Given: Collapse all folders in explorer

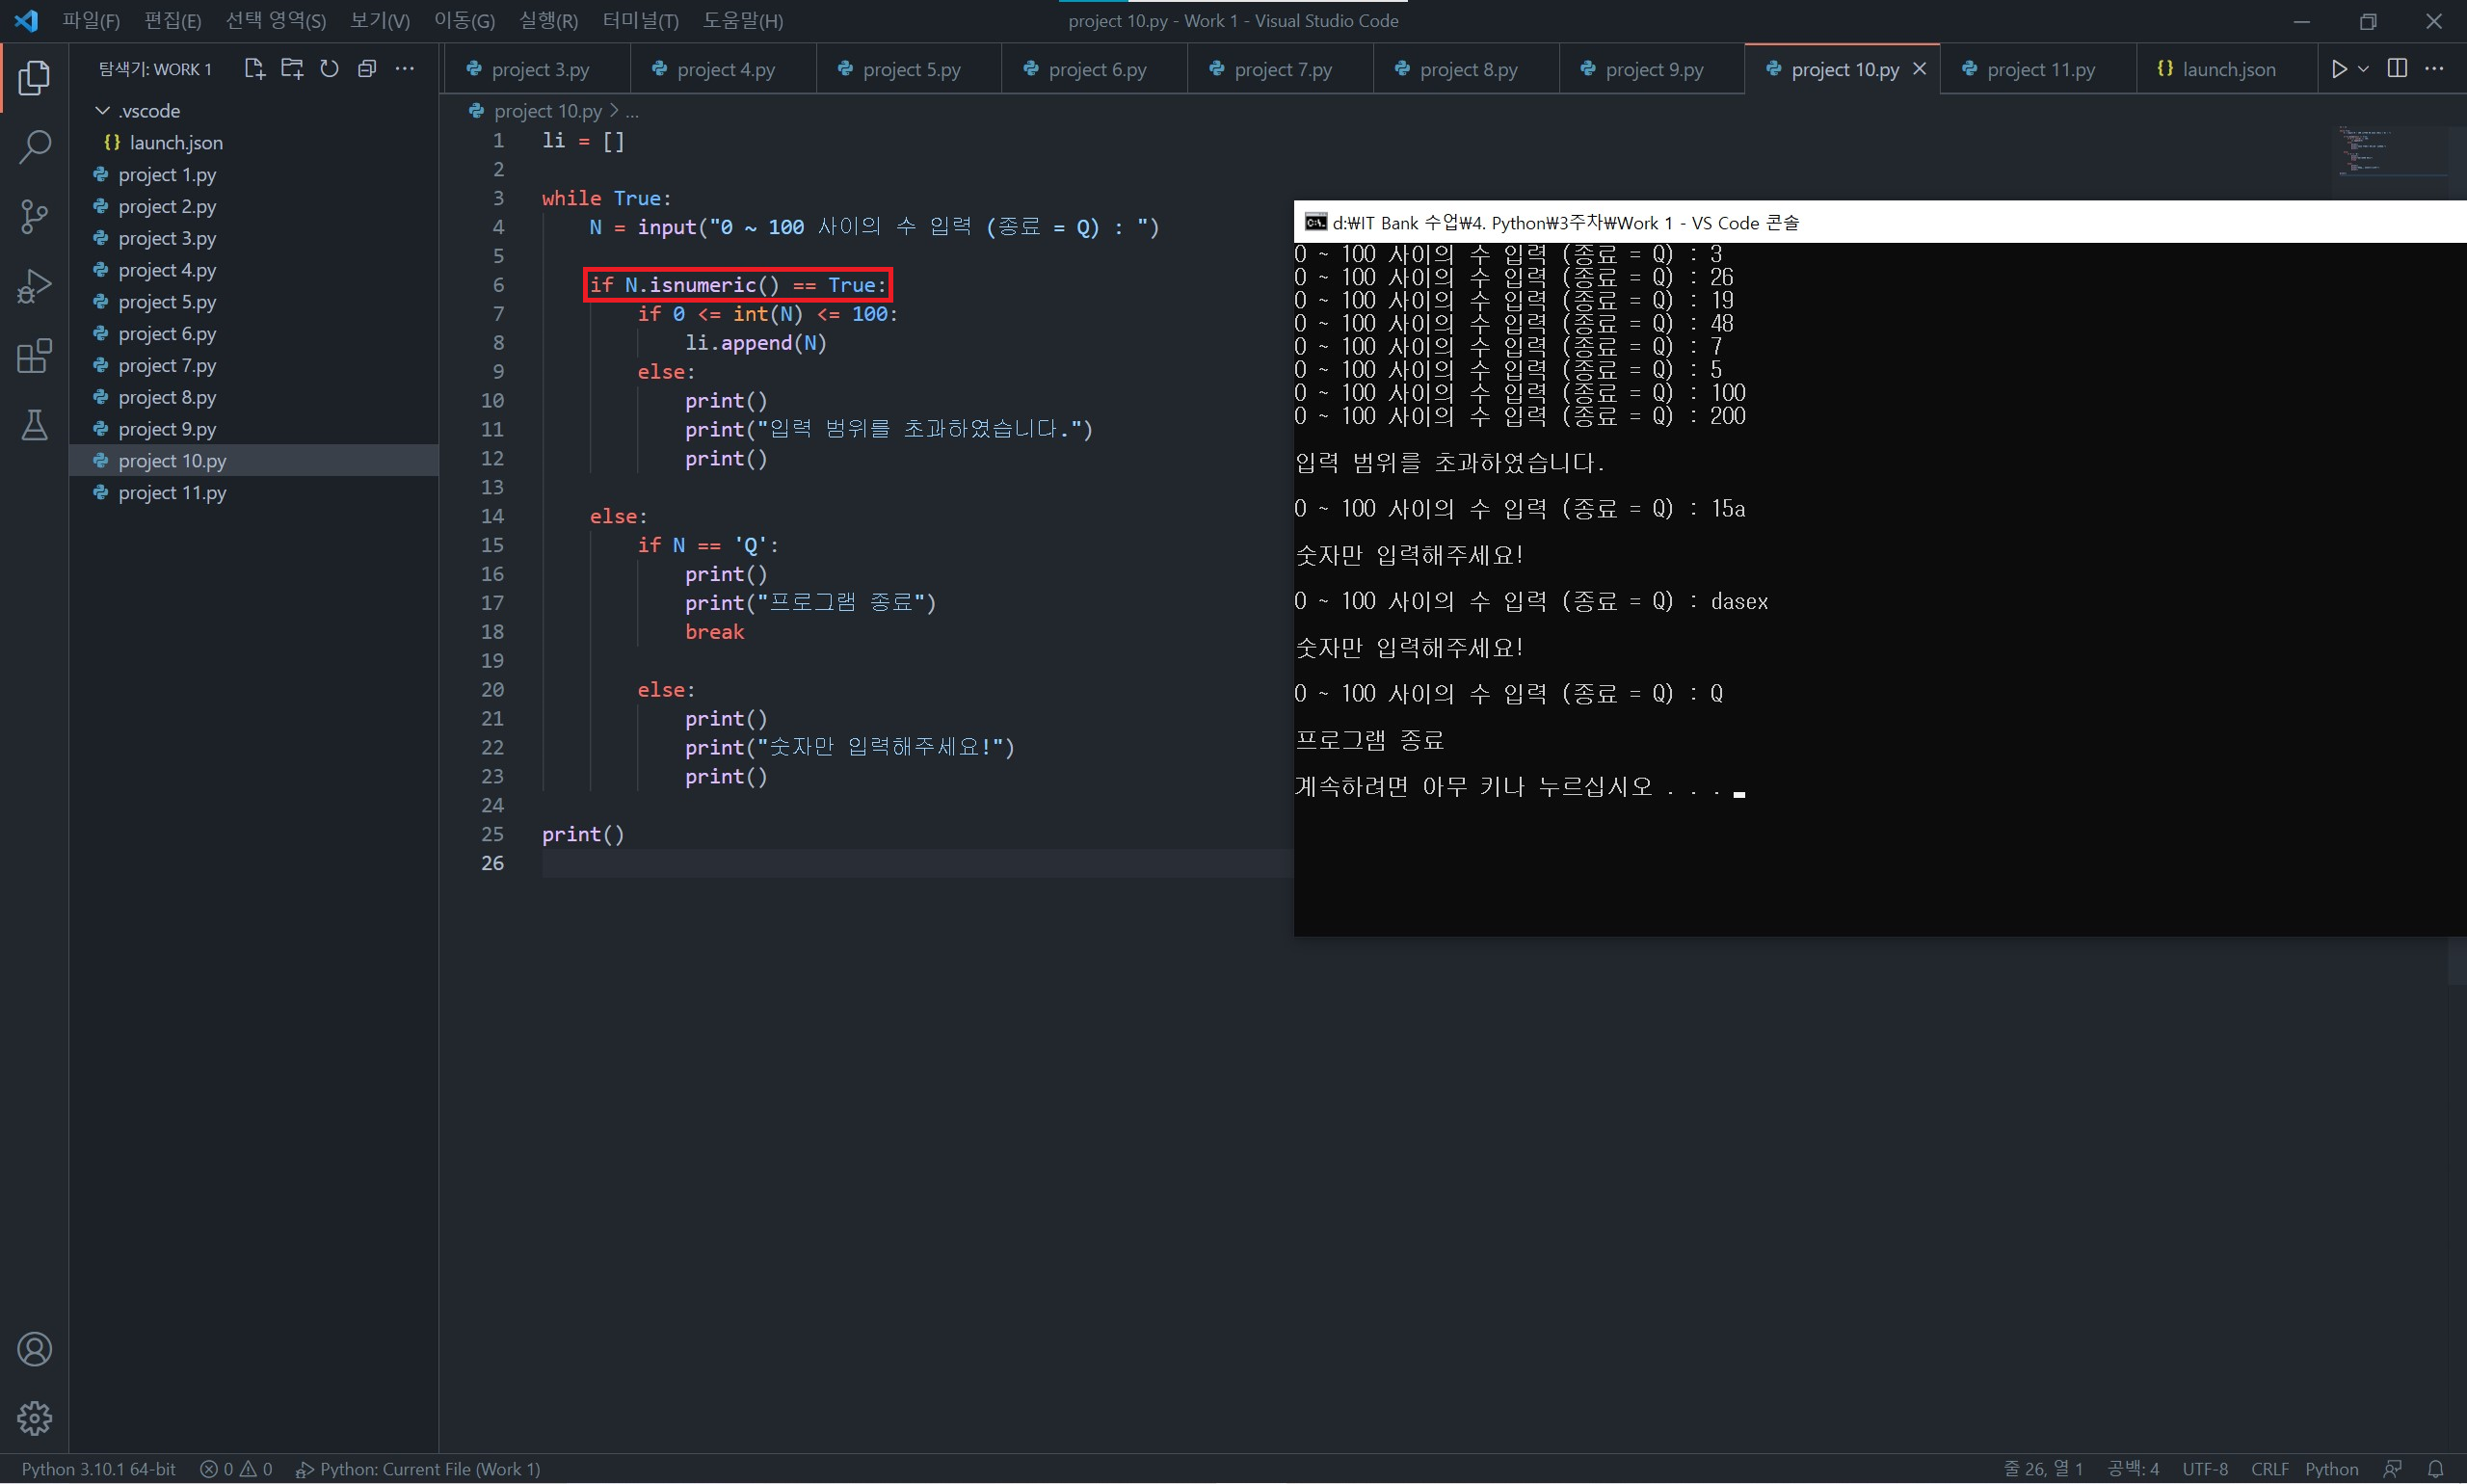Looking at the screenshot, I should pyautogui.click(x=367, y=68).
